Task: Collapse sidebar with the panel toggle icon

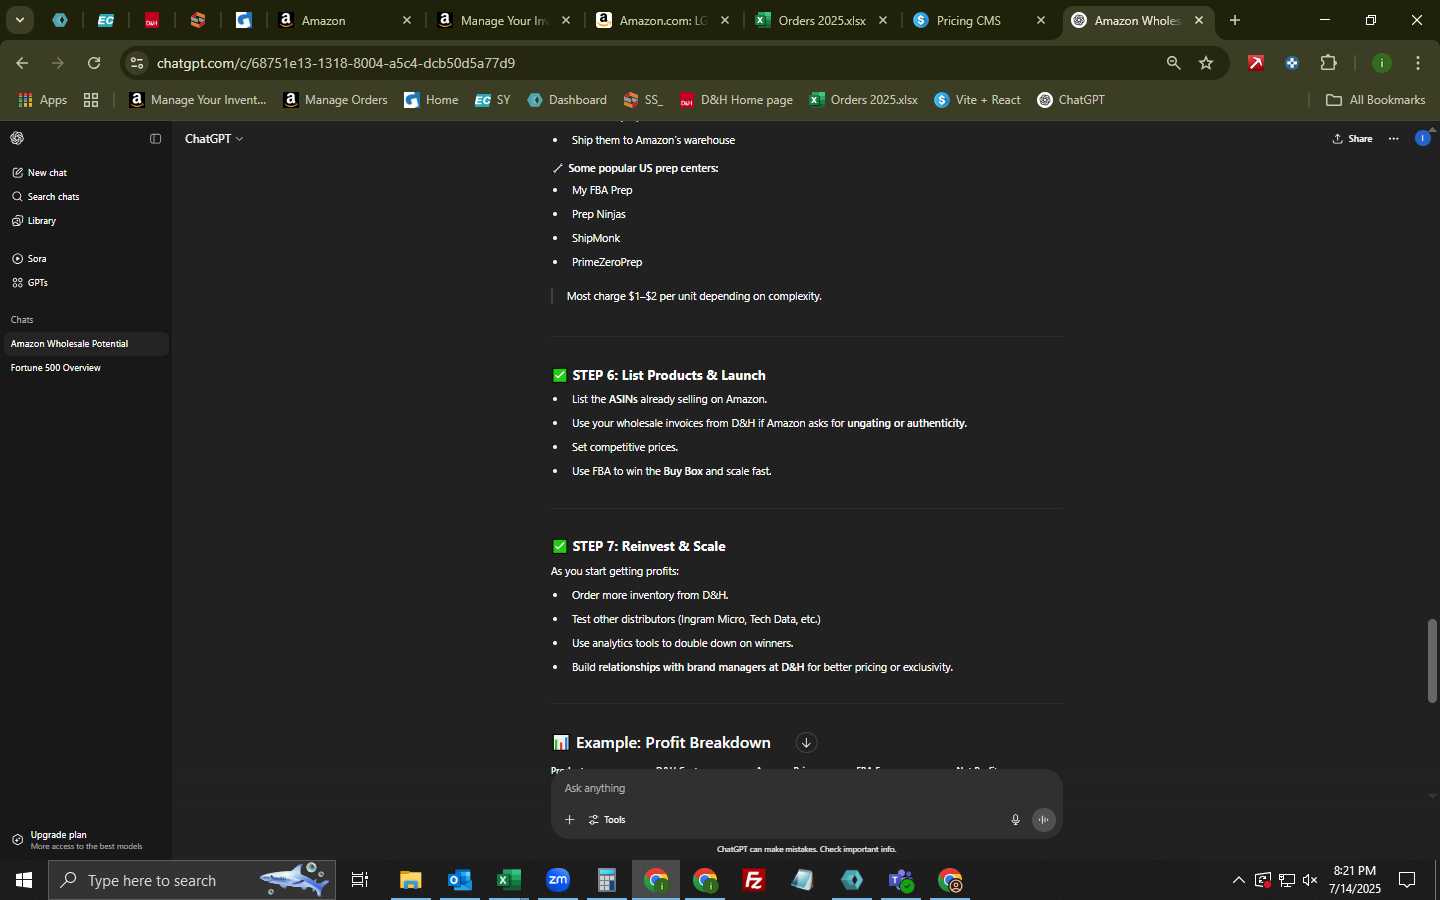Action: click(155, 139)
